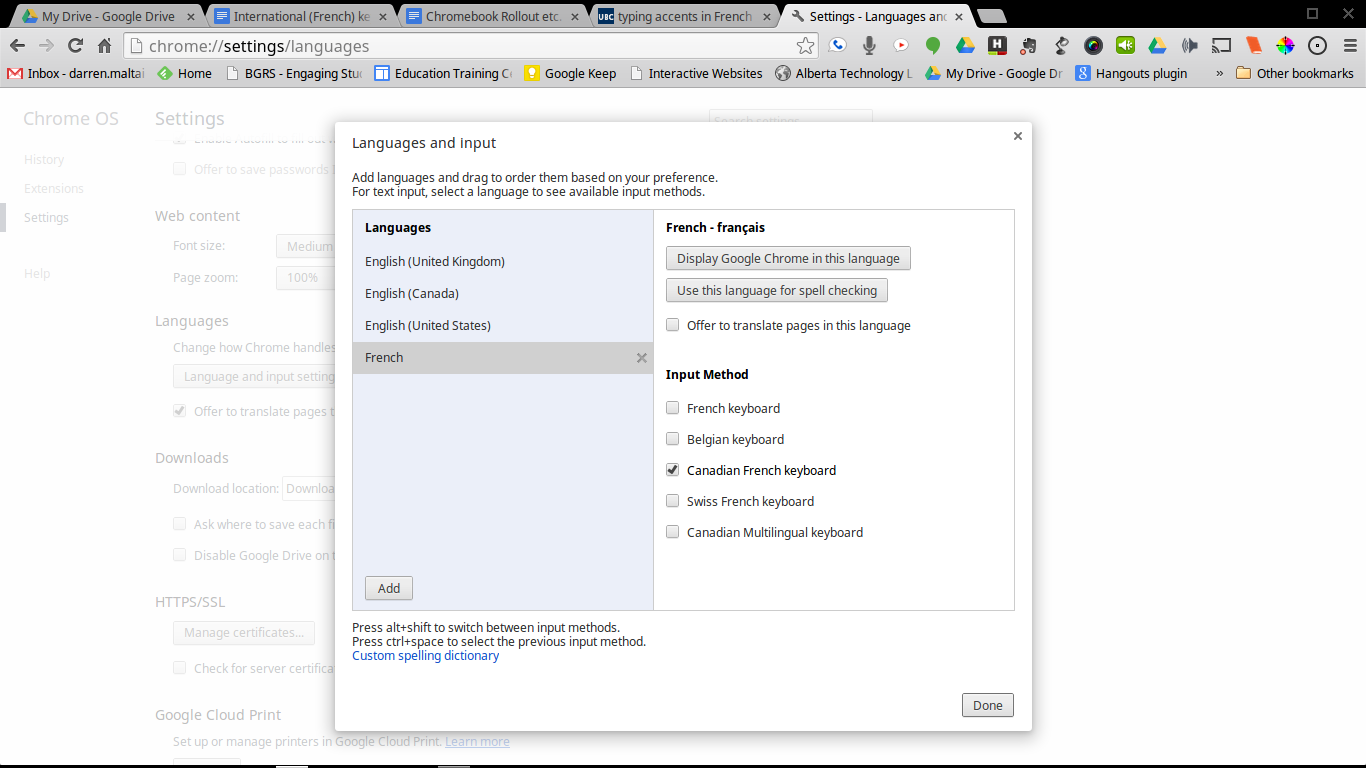Open the camera lens extension icon
The image size is (1366, 768).
pos(1093,45)
